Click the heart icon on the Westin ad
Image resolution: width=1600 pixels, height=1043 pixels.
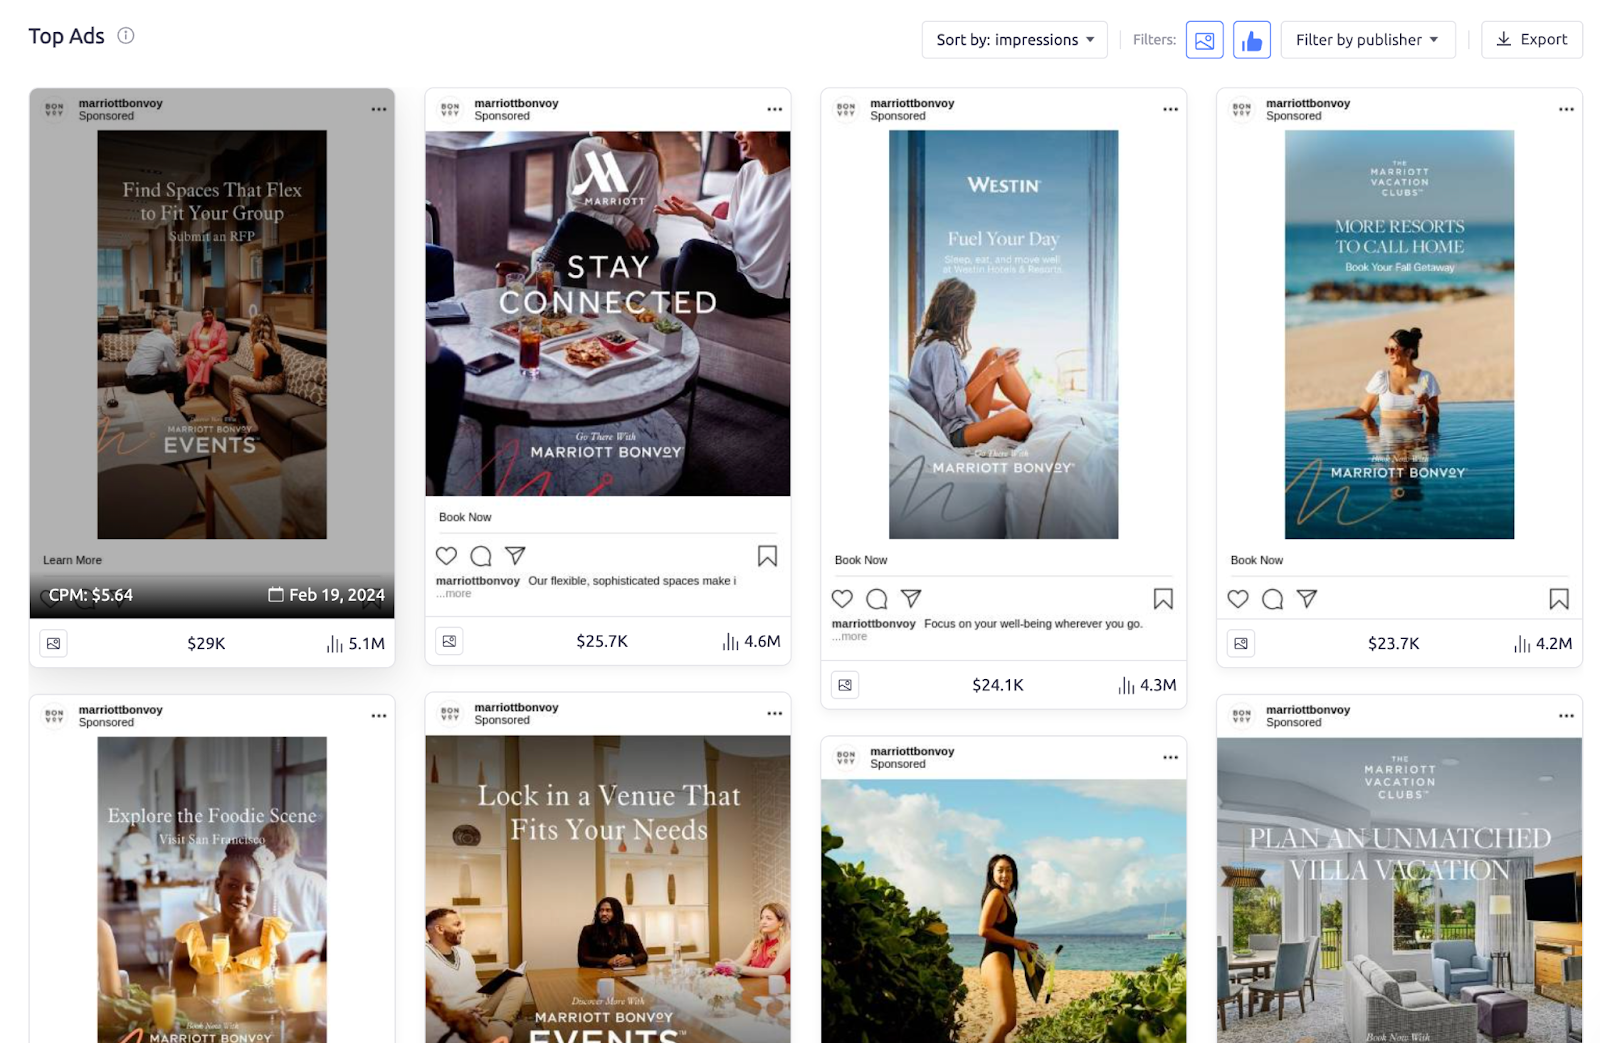pyautogui.click(x=842, y=599)
